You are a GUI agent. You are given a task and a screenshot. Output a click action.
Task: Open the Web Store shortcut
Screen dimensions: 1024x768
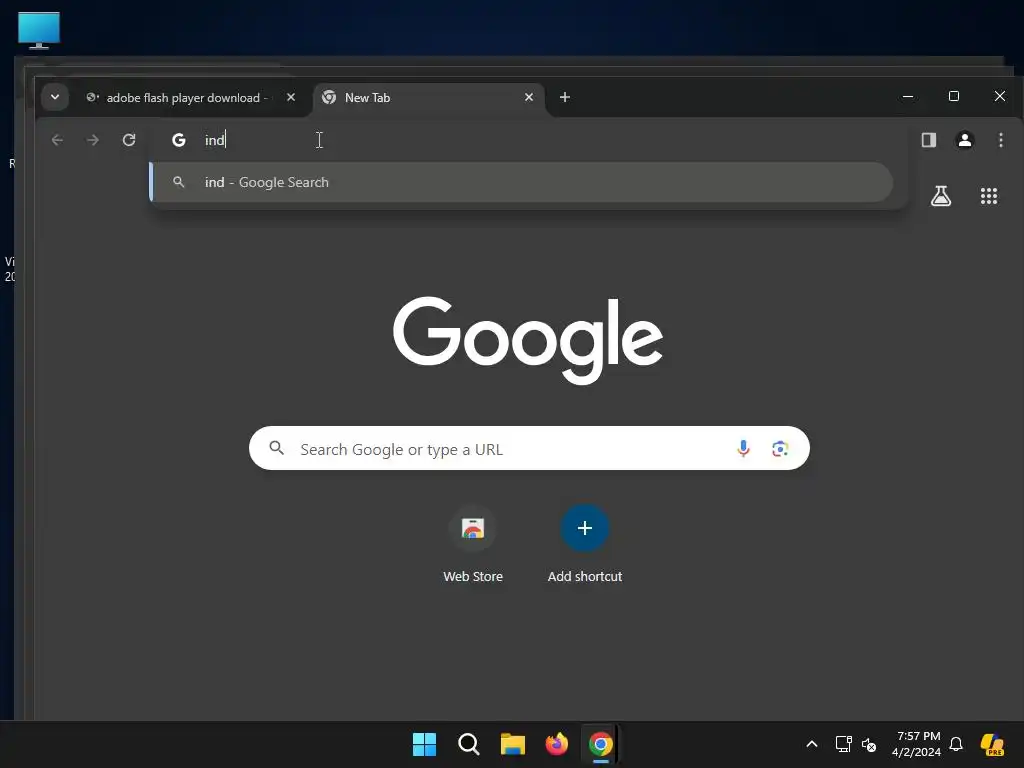[473, 545]
